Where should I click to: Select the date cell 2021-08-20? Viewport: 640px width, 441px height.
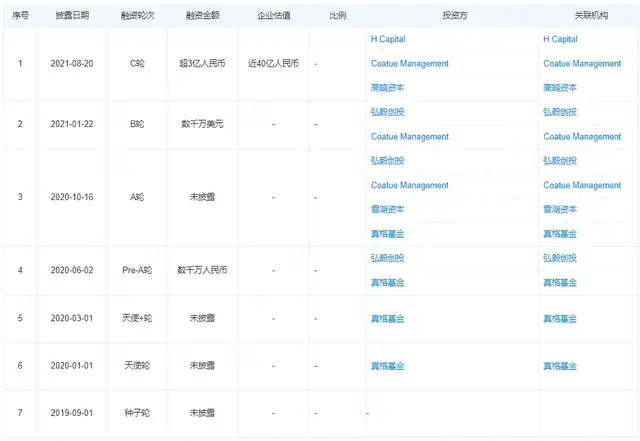point(72,64)
